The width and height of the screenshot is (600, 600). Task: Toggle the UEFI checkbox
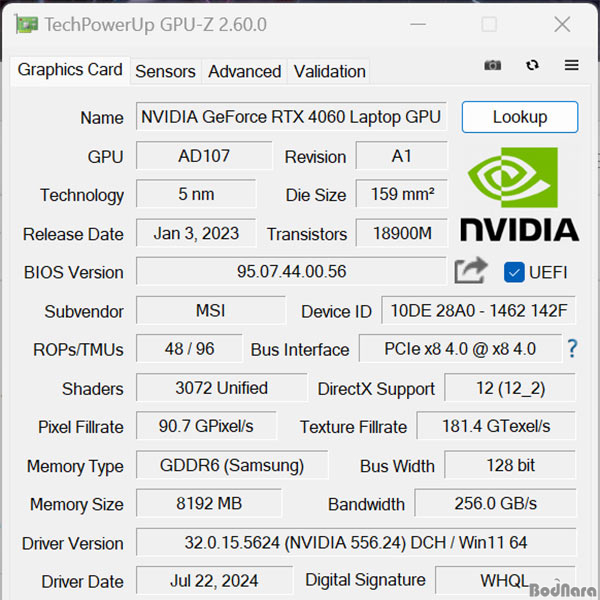click(514, 272)
